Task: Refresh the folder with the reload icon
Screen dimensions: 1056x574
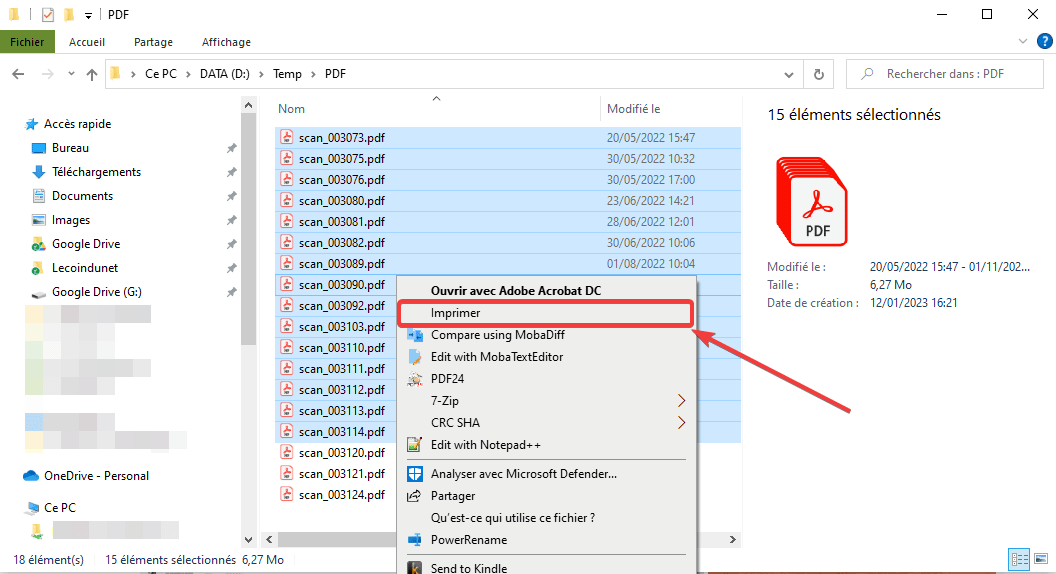Action: [819, 74]
